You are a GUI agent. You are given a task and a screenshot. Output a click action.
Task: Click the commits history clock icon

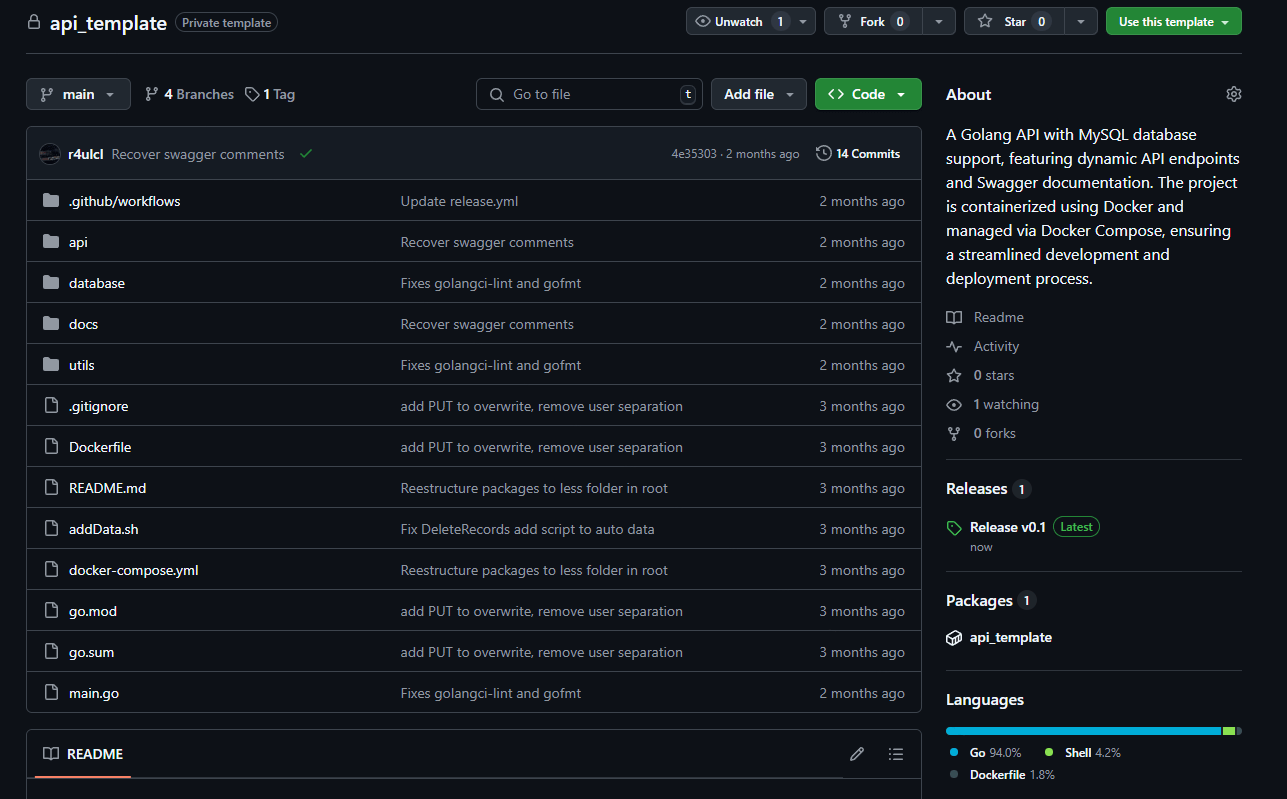[823, 153]
